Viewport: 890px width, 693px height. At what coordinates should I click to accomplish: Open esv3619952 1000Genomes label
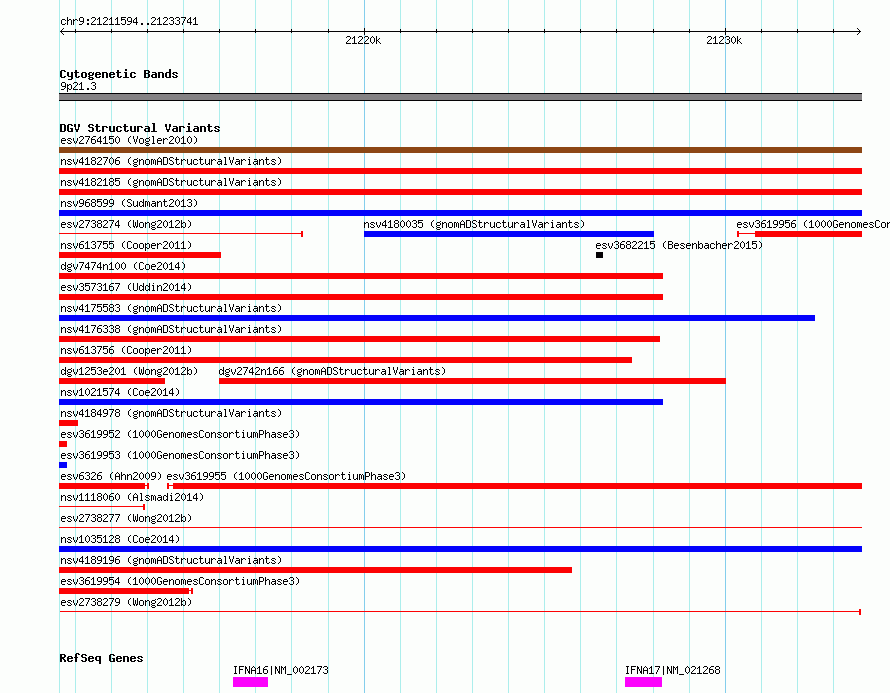(x=180, y=434)
